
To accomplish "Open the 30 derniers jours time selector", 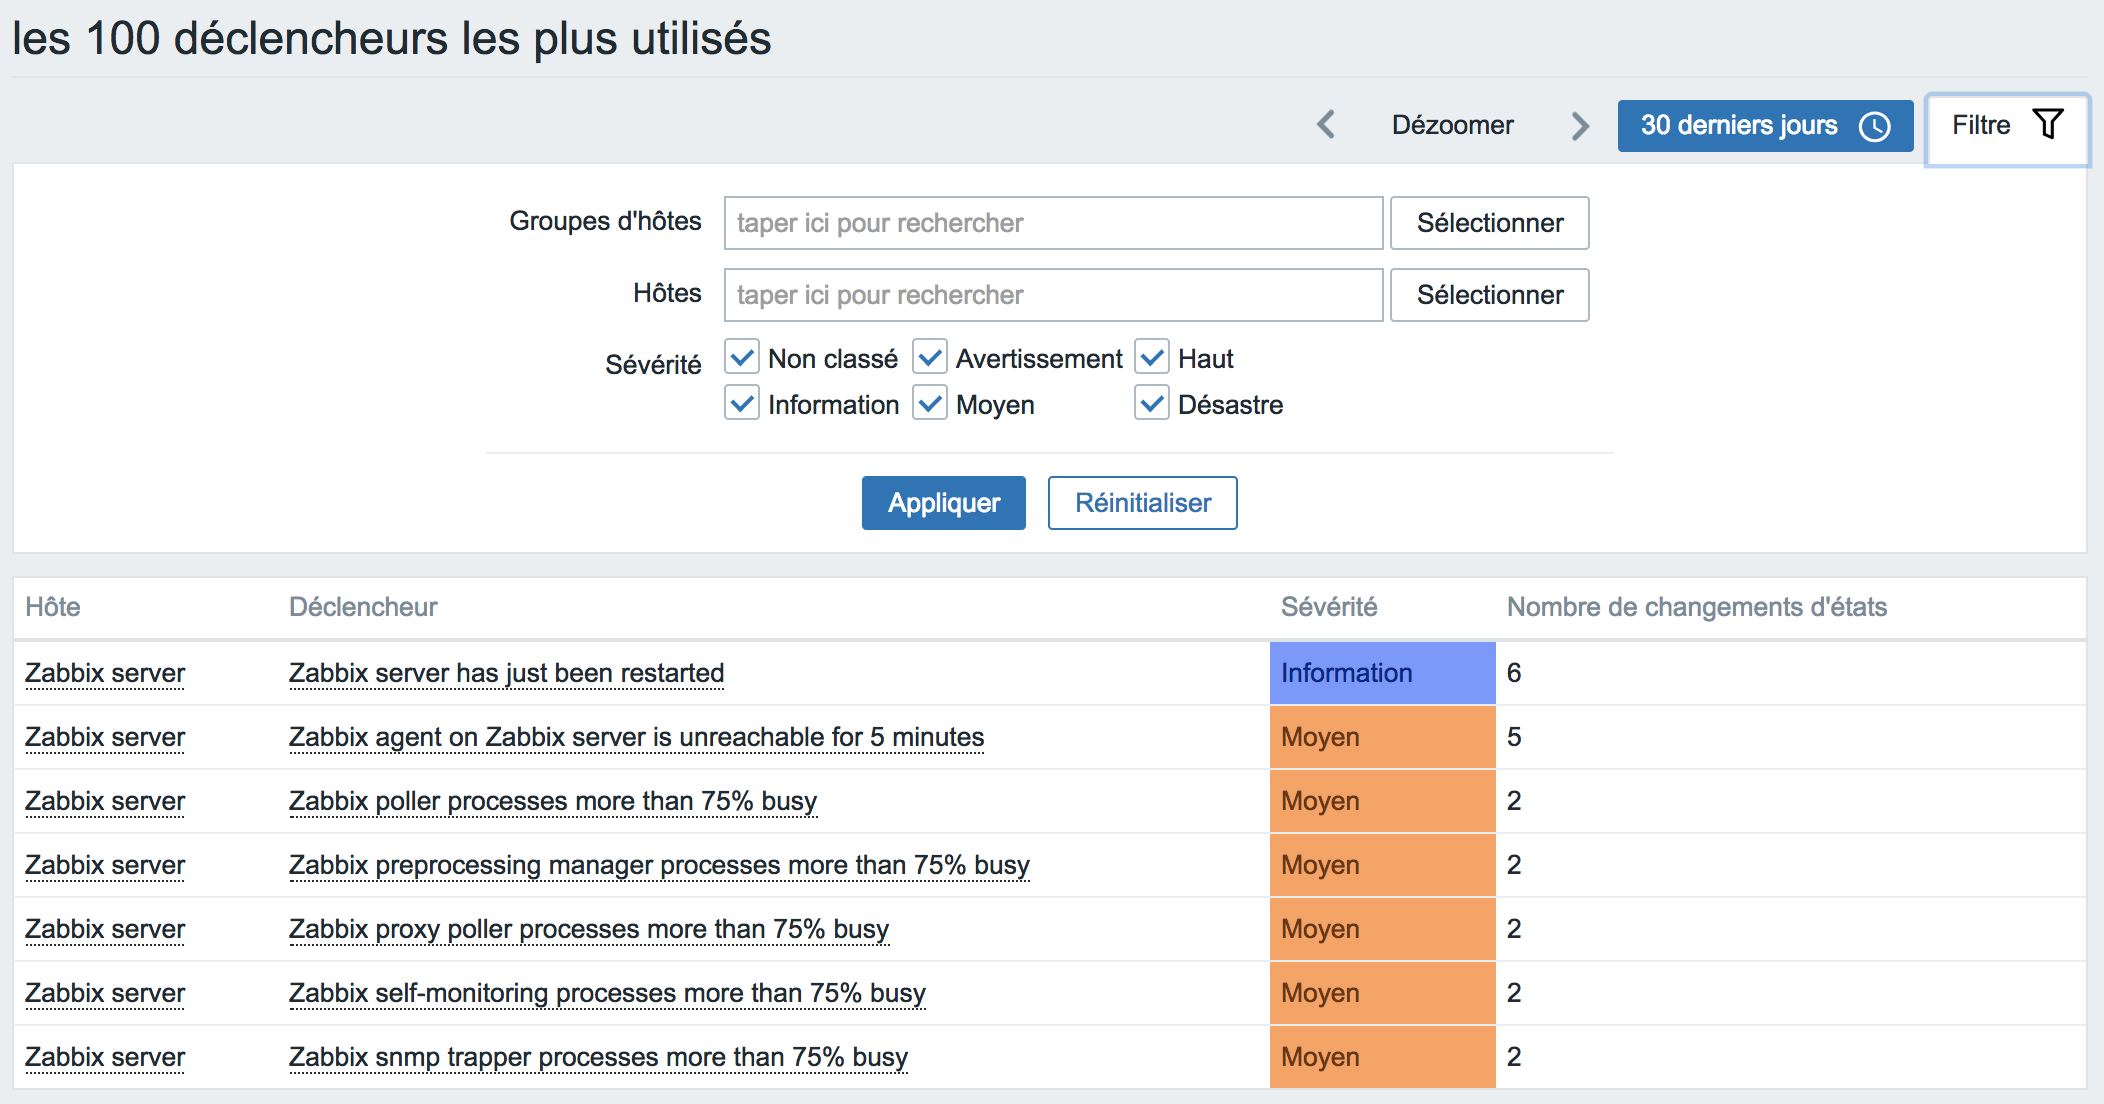I will (1765, 125).
